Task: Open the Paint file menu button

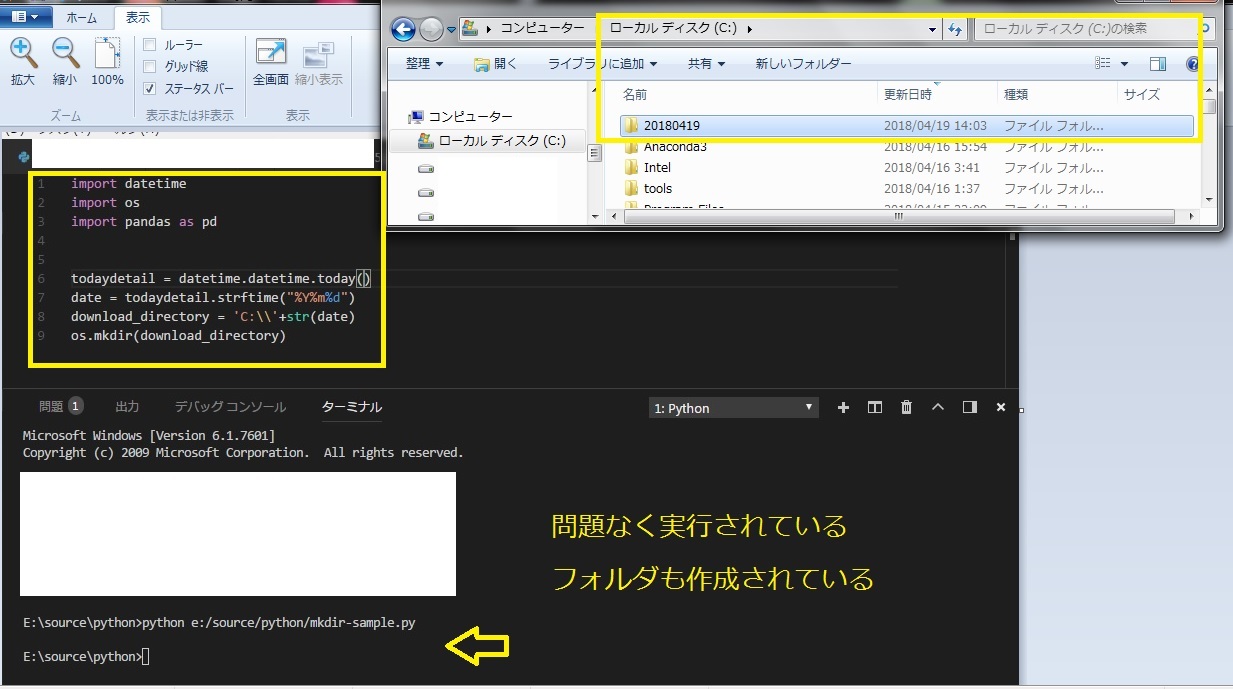Action: pos(25,17)
